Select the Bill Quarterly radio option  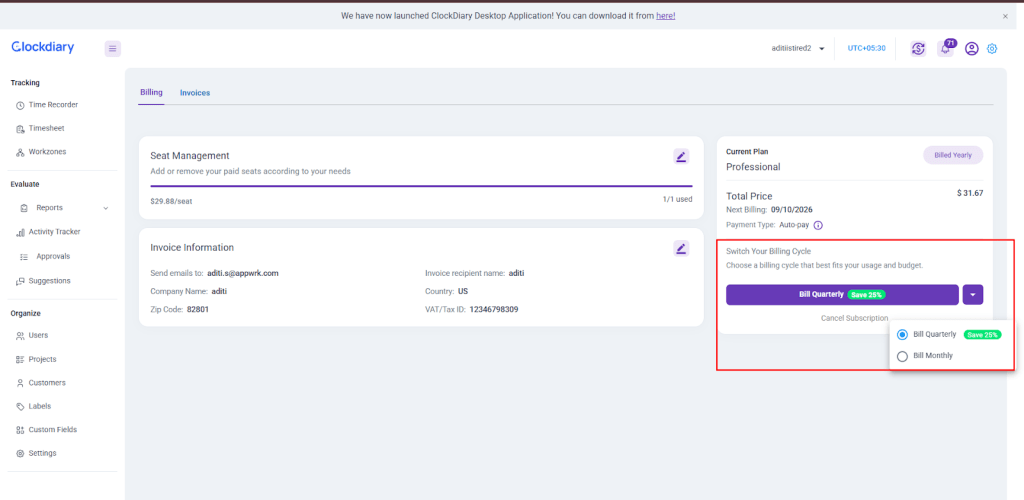[903, 334]
